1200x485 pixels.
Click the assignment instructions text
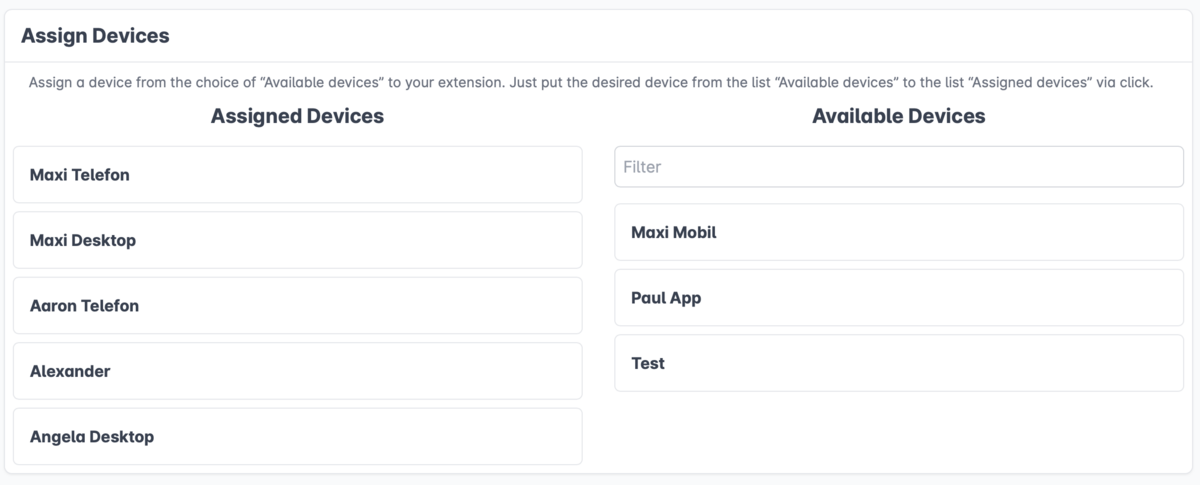[x=591, y=83]
